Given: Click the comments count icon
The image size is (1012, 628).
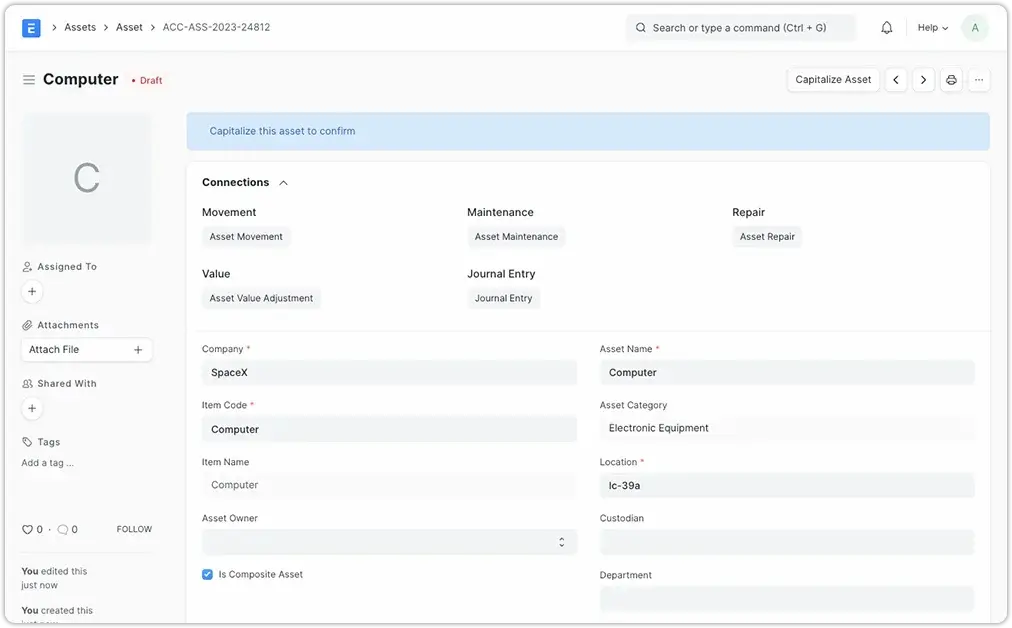Looking at the screenshot, I should (x=63, y=529).
